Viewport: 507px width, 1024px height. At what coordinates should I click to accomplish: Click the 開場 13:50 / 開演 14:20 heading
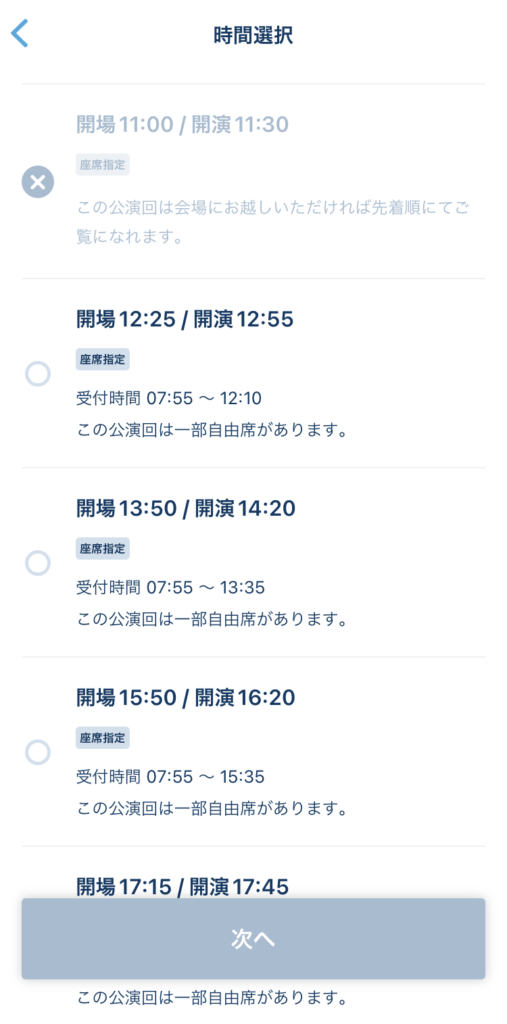coord(186,508)
